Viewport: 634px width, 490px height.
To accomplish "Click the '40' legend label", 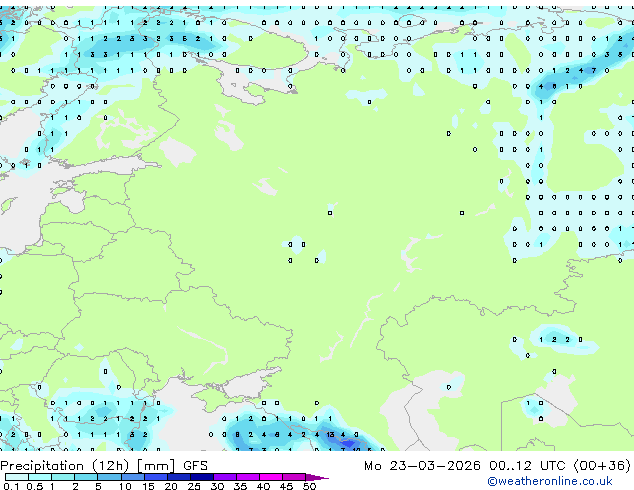I will [x=263, y=486].
